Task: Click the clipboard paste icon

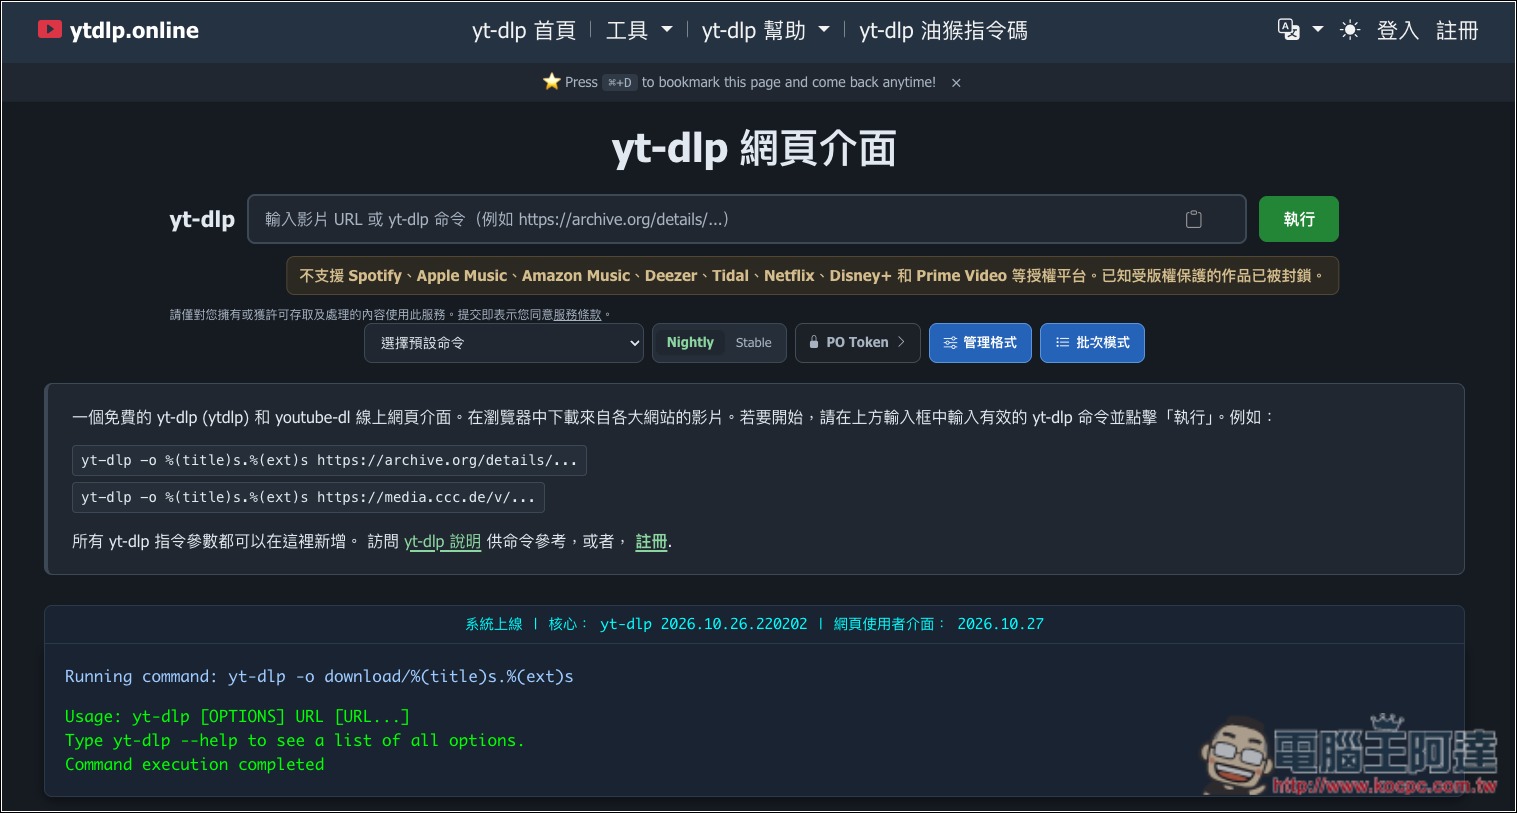Action: (x=1194, y=219)
